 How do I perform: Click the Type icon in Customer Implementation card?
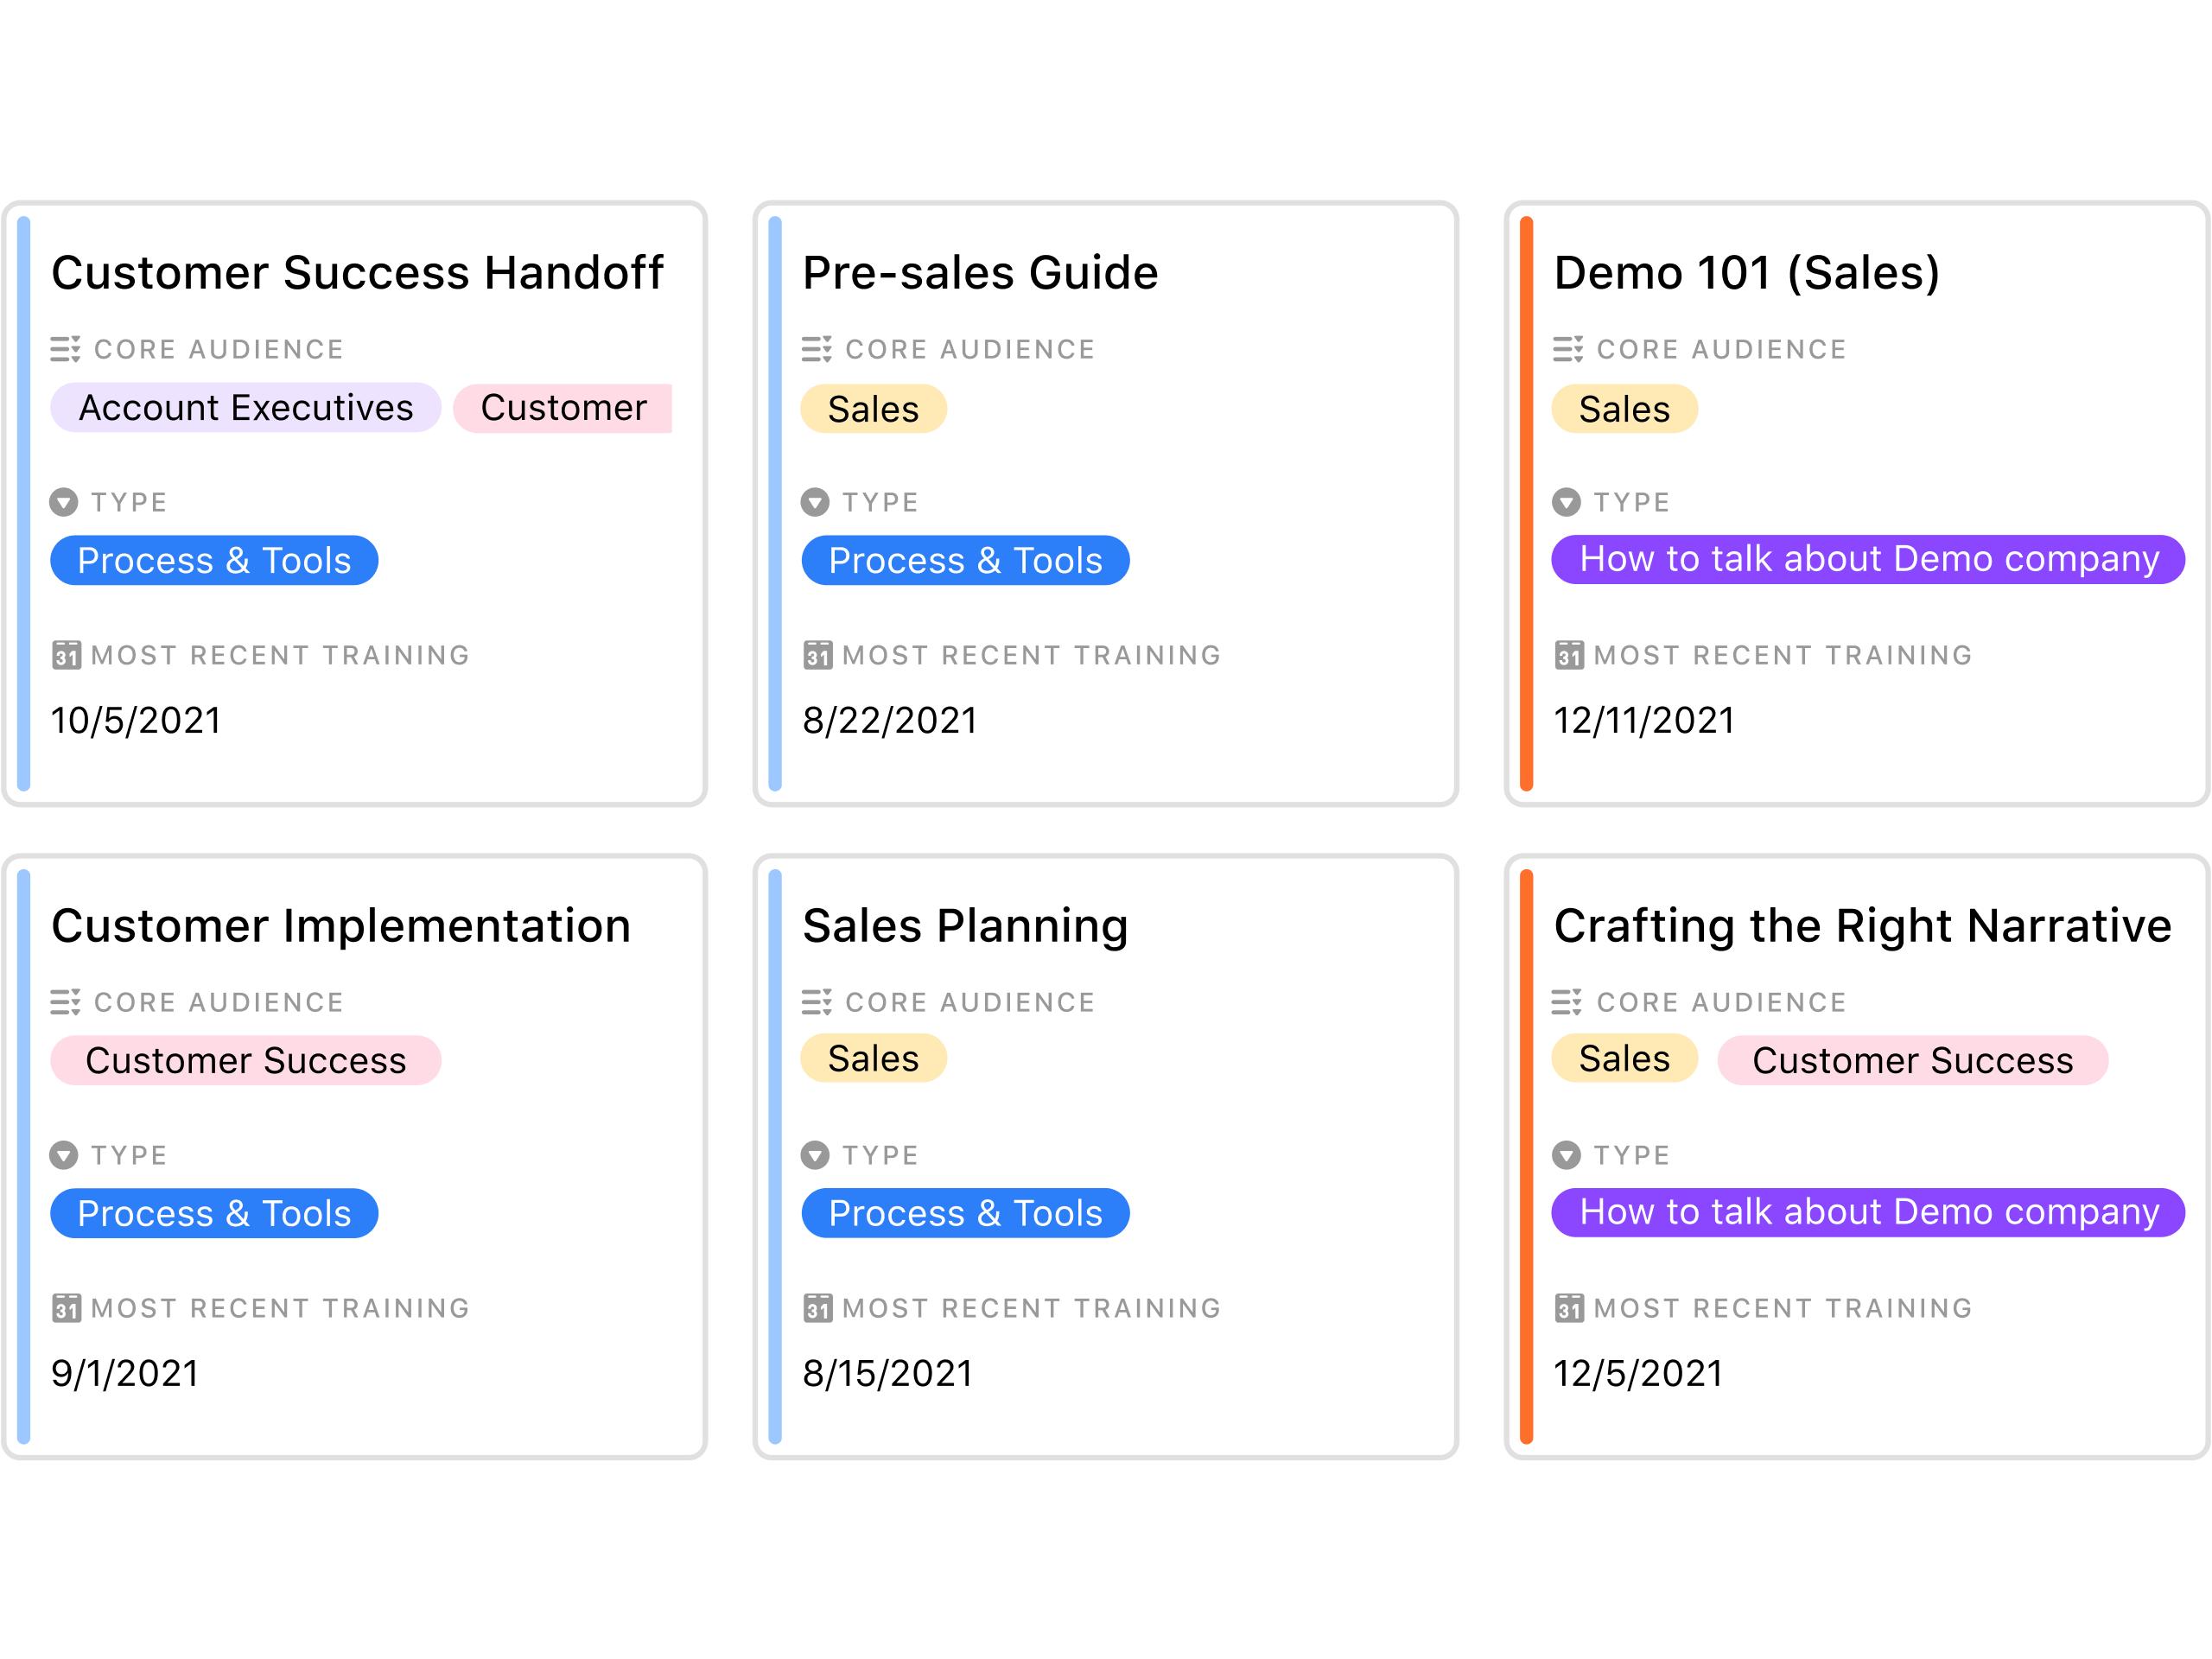pyautogui.click(x=64, y=1155)
